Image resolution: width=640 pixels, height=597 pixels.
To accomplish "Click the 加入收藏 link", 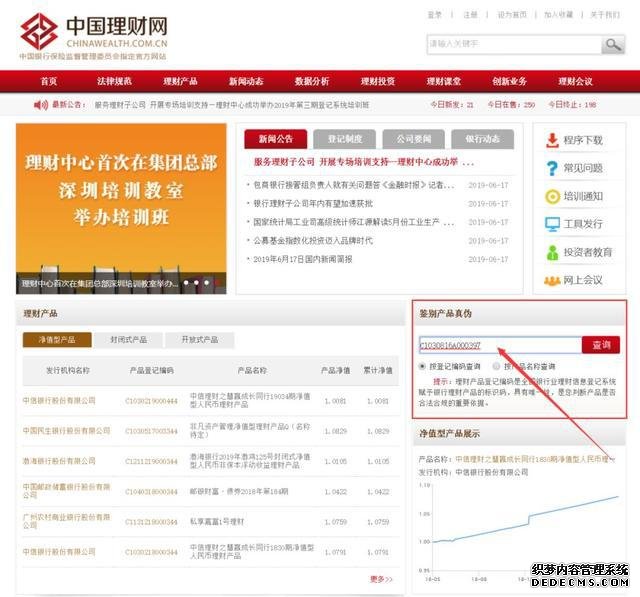I will (558, 15).
